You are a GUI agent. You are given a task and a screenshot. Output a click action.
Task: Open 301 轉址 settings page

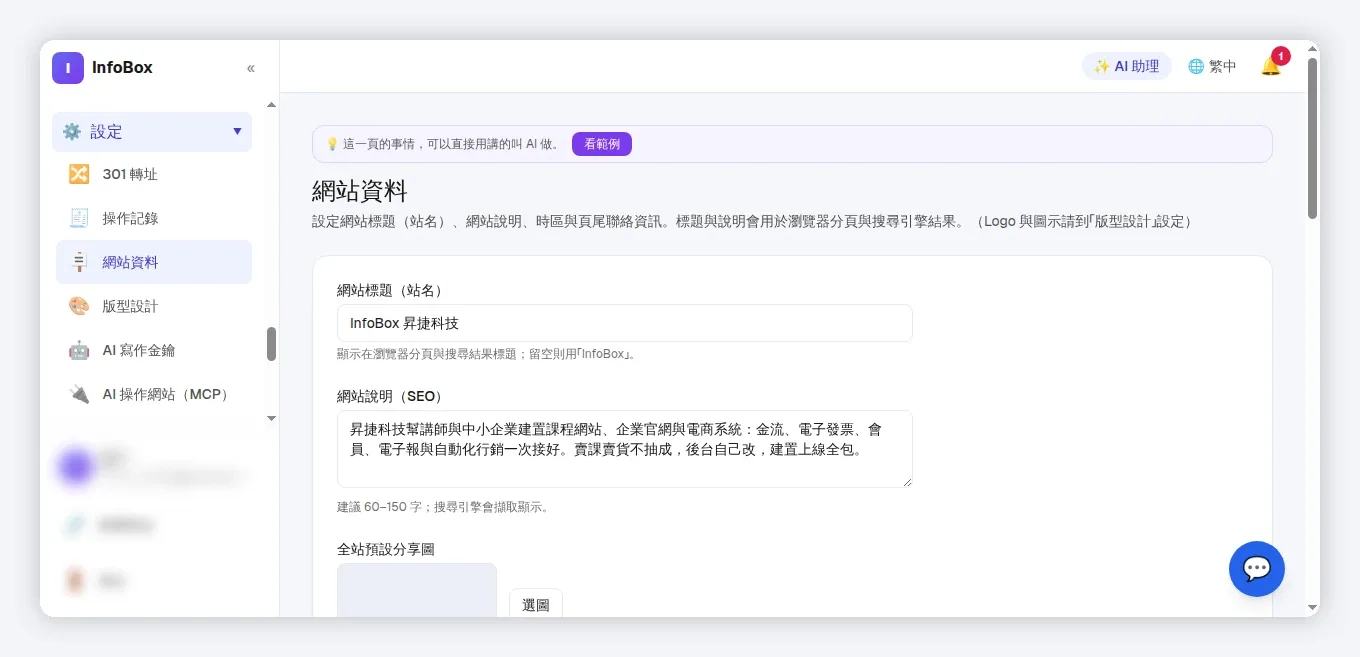(x=154, y=174)
